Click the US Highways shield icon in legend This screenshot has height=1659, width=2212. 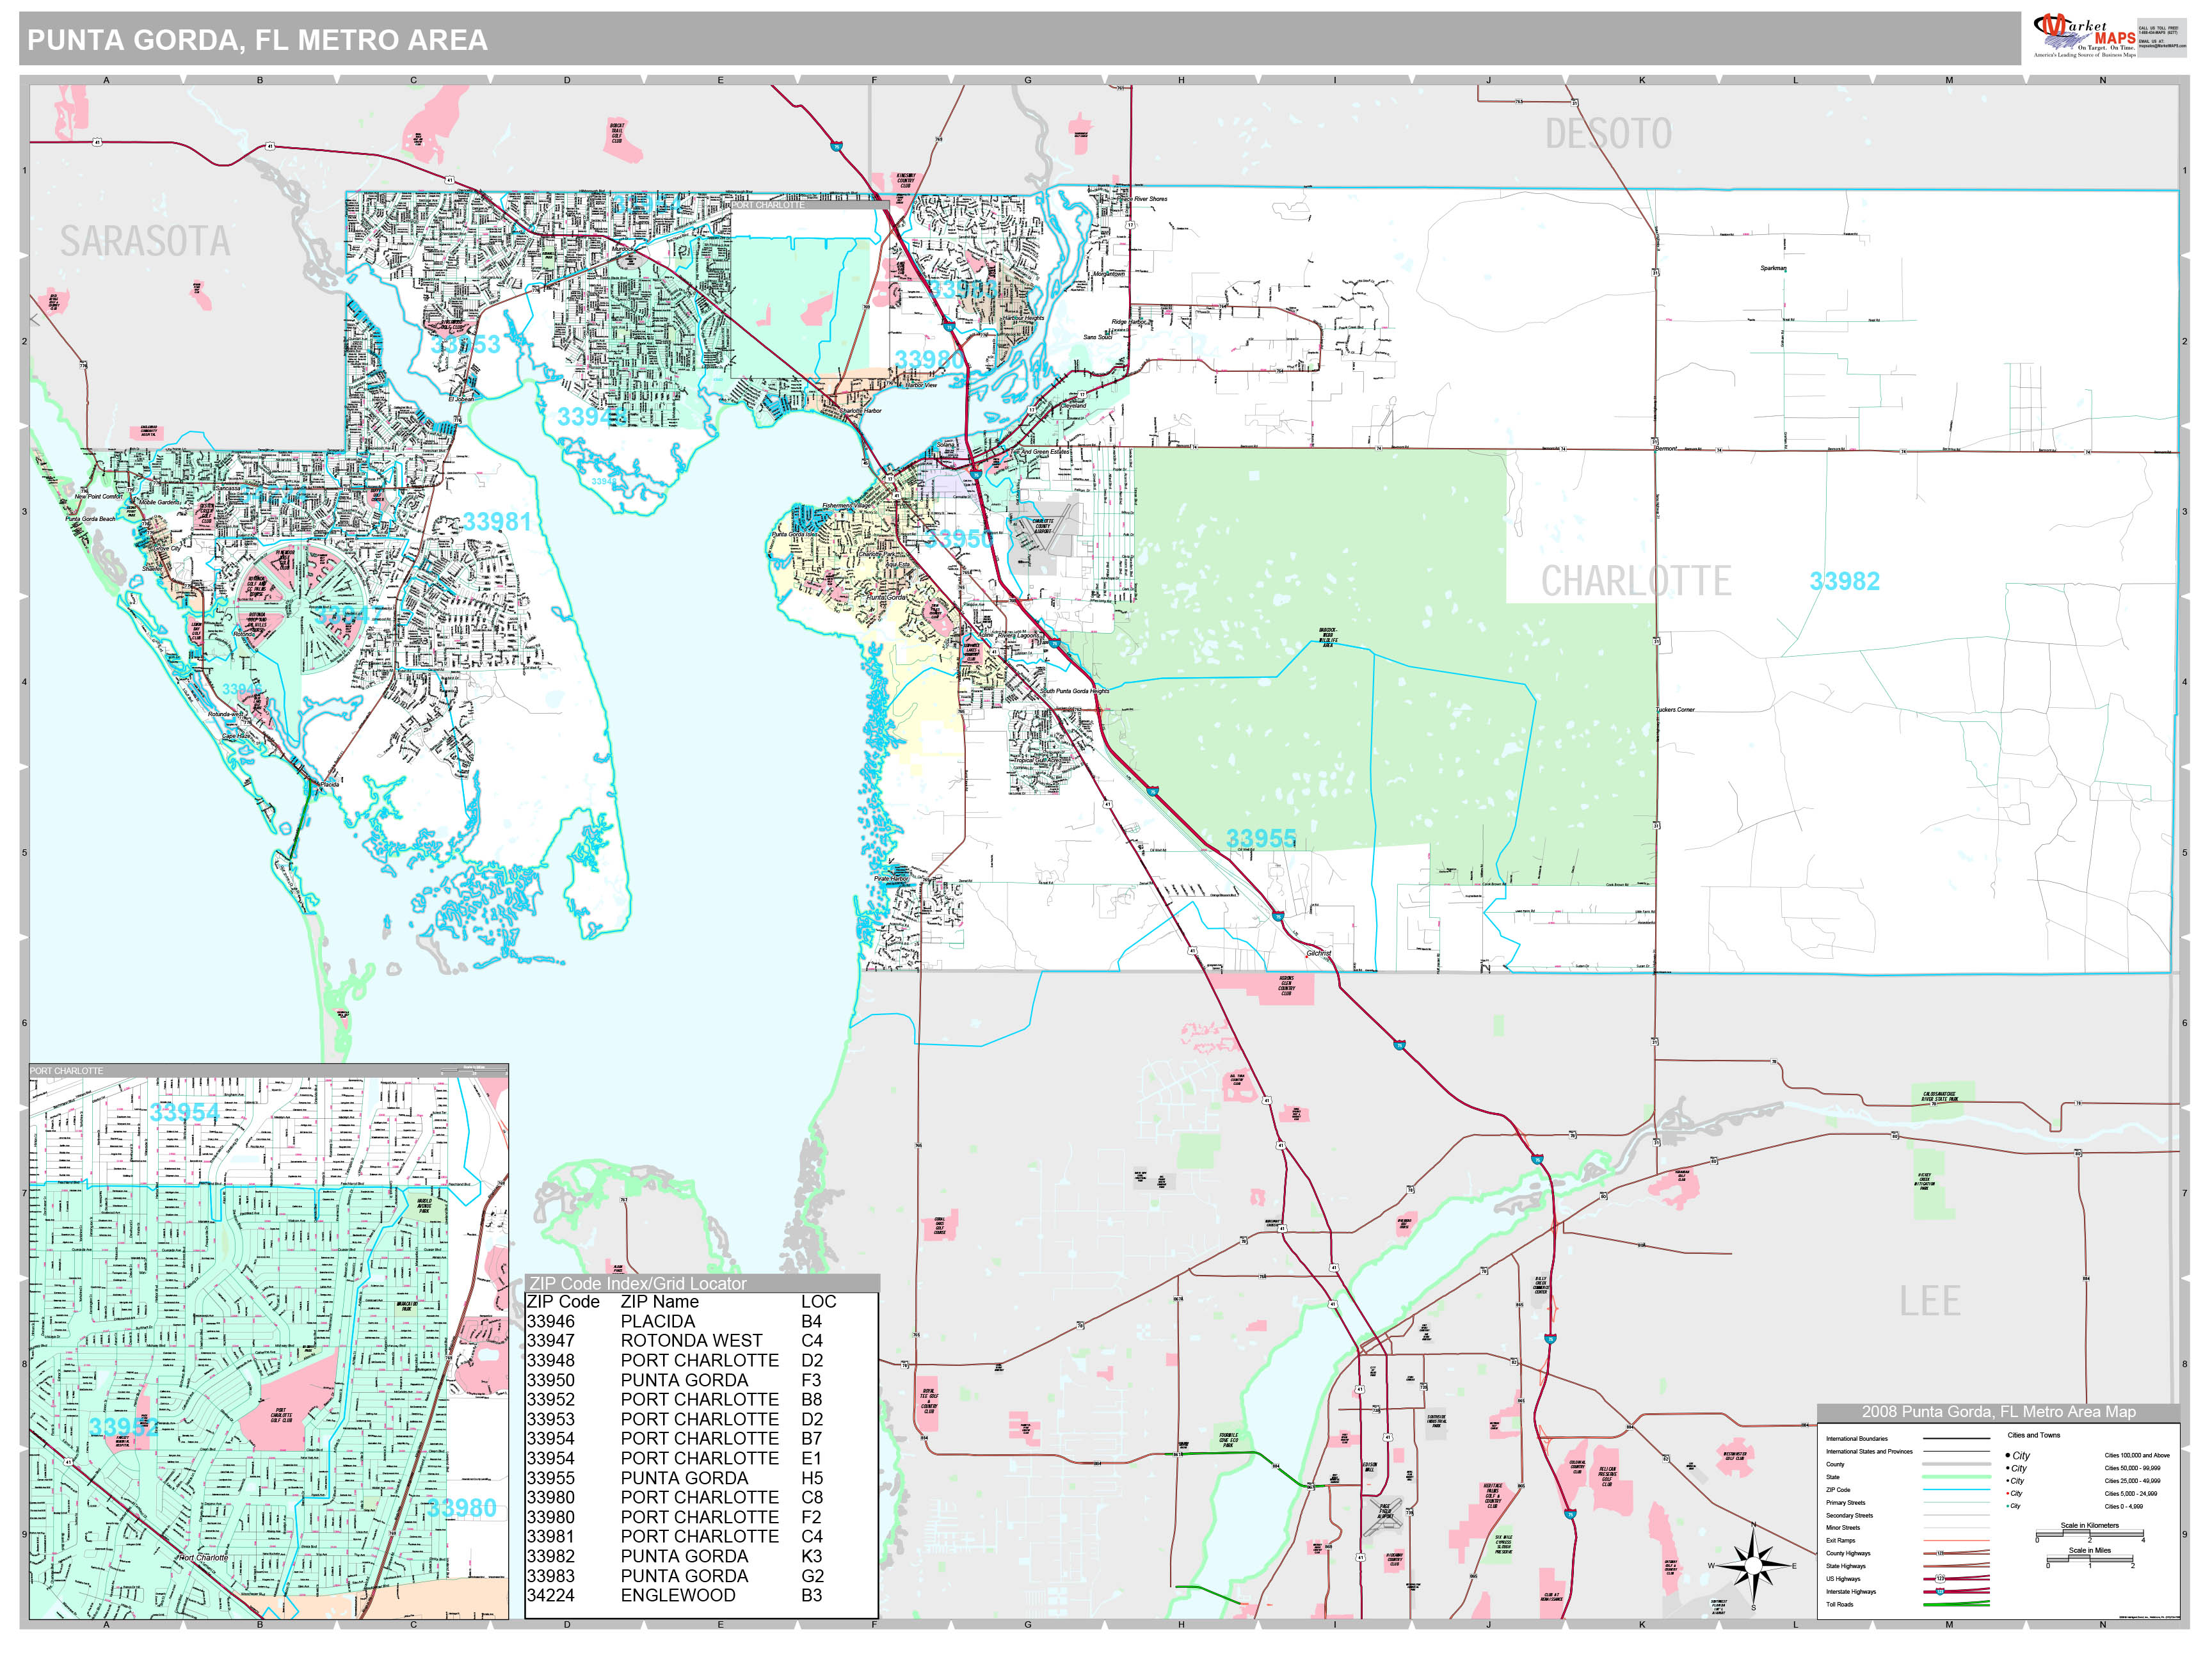click(1940, 1579)
